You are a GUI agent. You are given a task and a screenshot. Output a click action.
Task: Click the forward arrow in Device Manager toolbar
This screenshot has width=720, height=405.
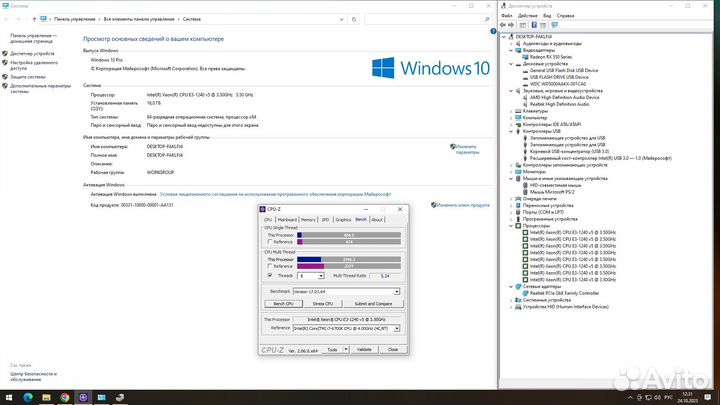(511, 25)
